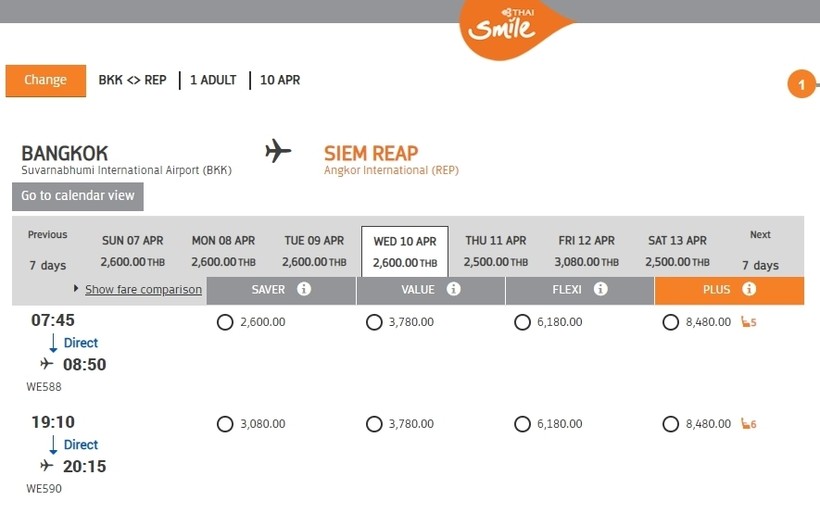820x513 pixels.
Task: Click the airplane icon between city names
Action: 278,152
